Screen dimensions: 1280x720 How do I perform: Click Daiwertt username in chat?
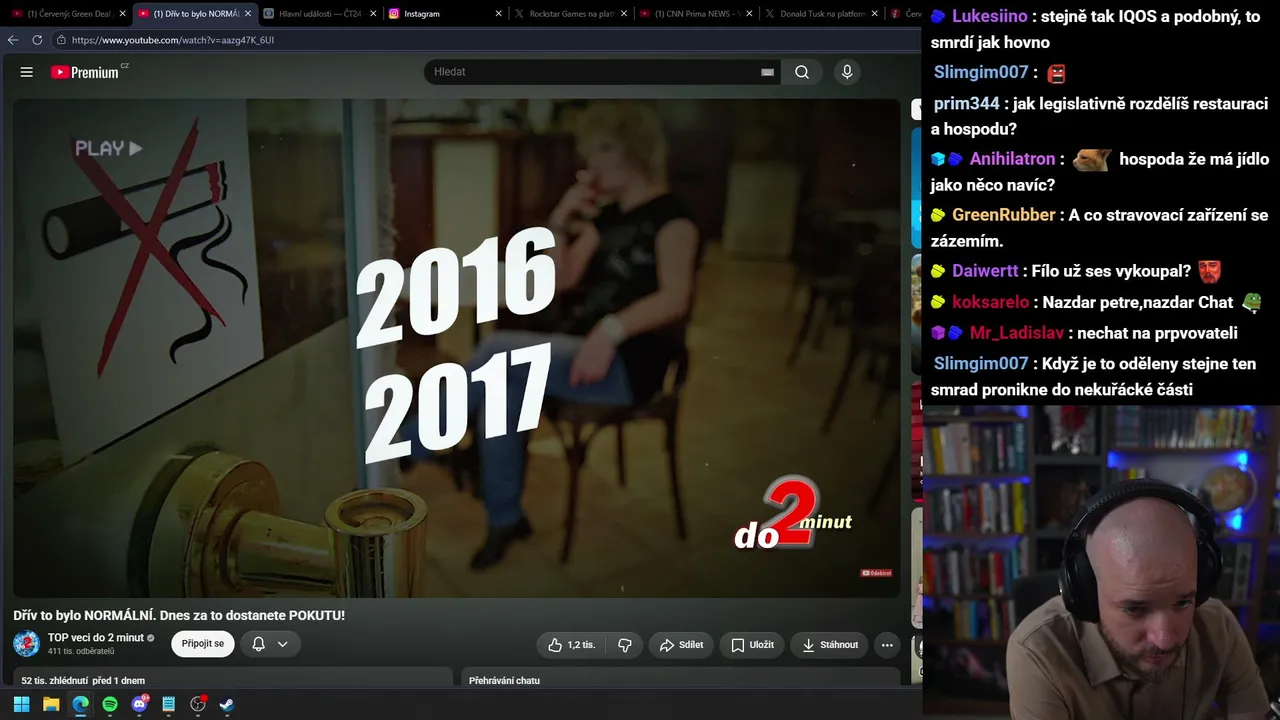tap(985, 271)
